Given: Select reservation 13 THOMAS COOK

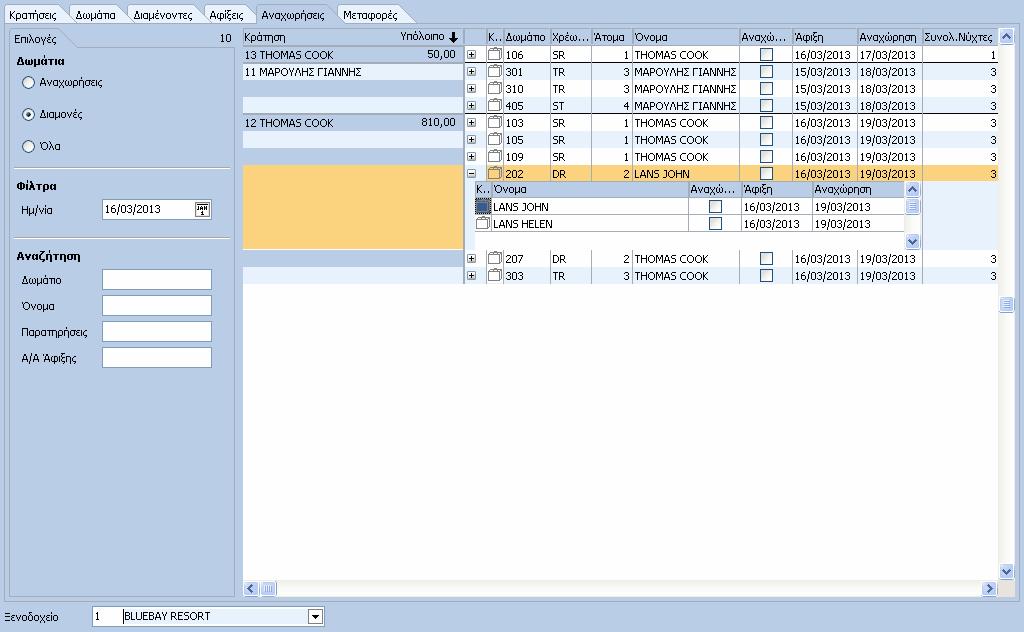Looking at the screenshot, I should pos(353,55).
